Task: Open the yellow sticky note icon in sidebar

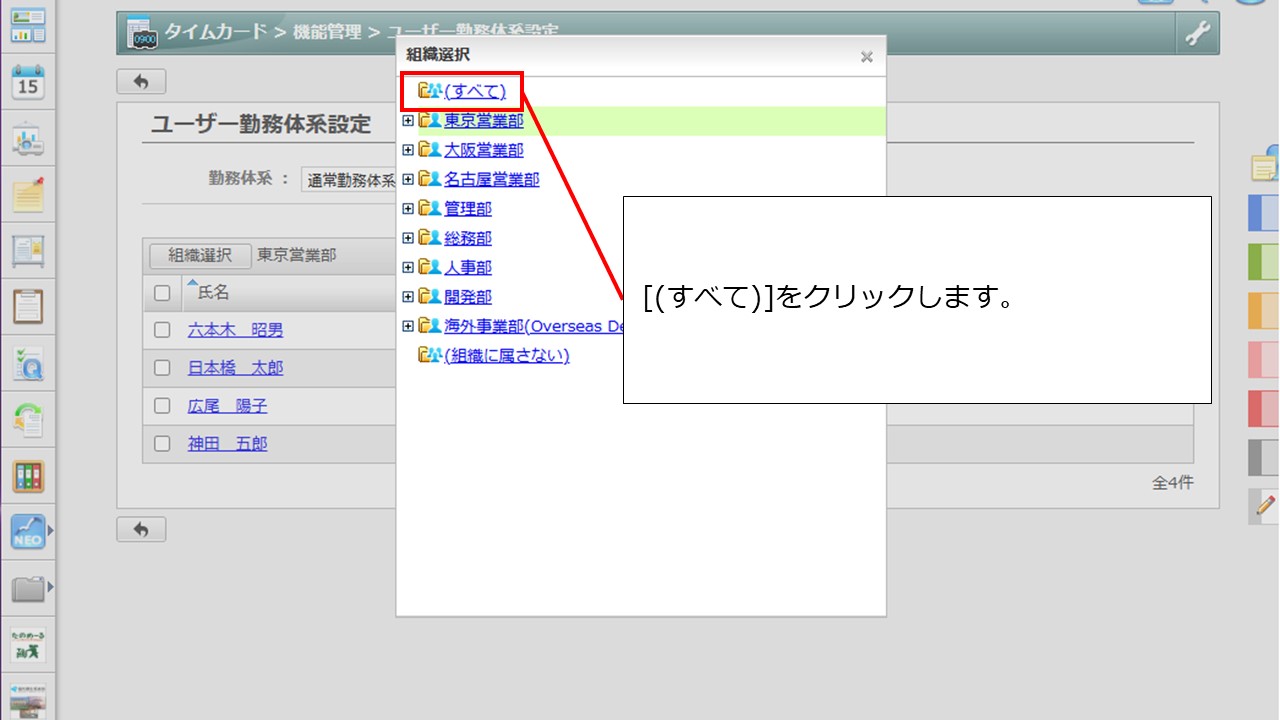Action: pos(28,194)
